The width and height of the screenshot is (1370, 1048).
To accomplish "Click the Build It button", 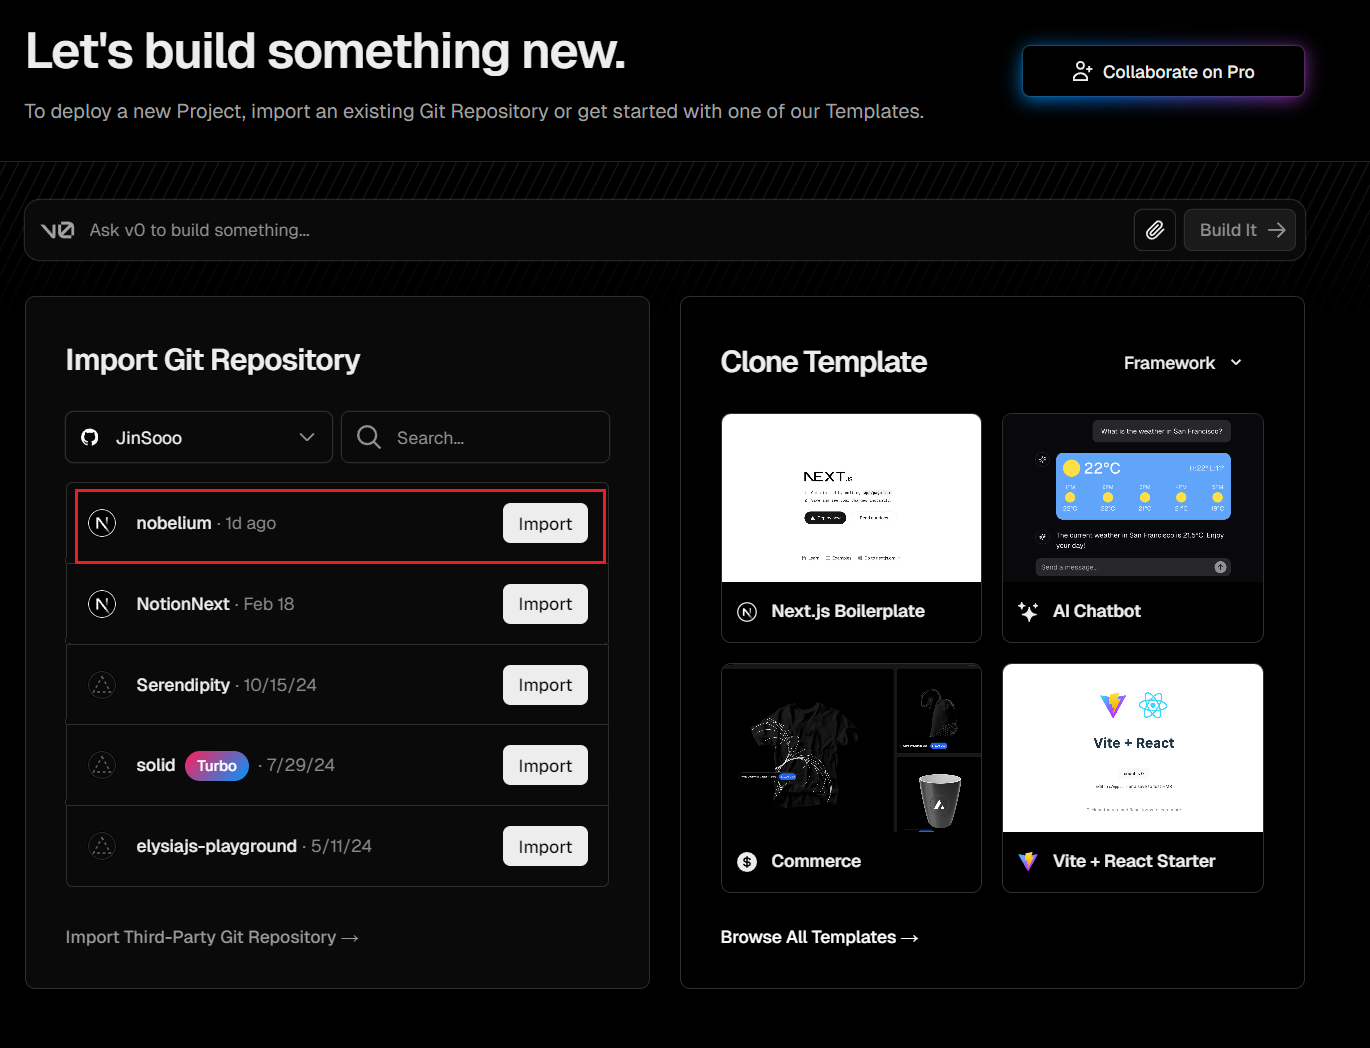I will tap(1240, 230).
